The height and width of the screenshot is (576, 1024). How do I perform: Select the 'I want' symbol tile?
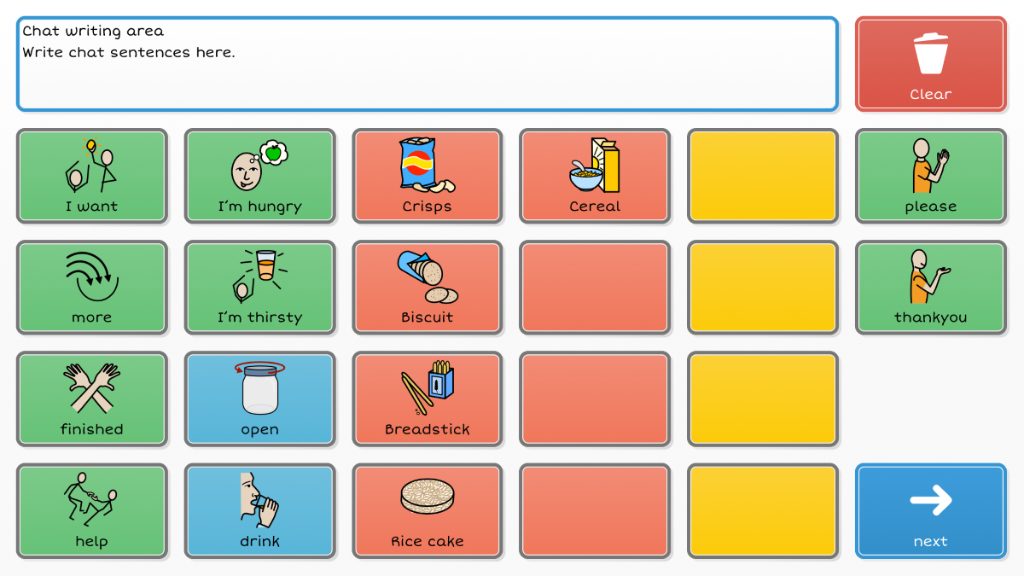92,176
